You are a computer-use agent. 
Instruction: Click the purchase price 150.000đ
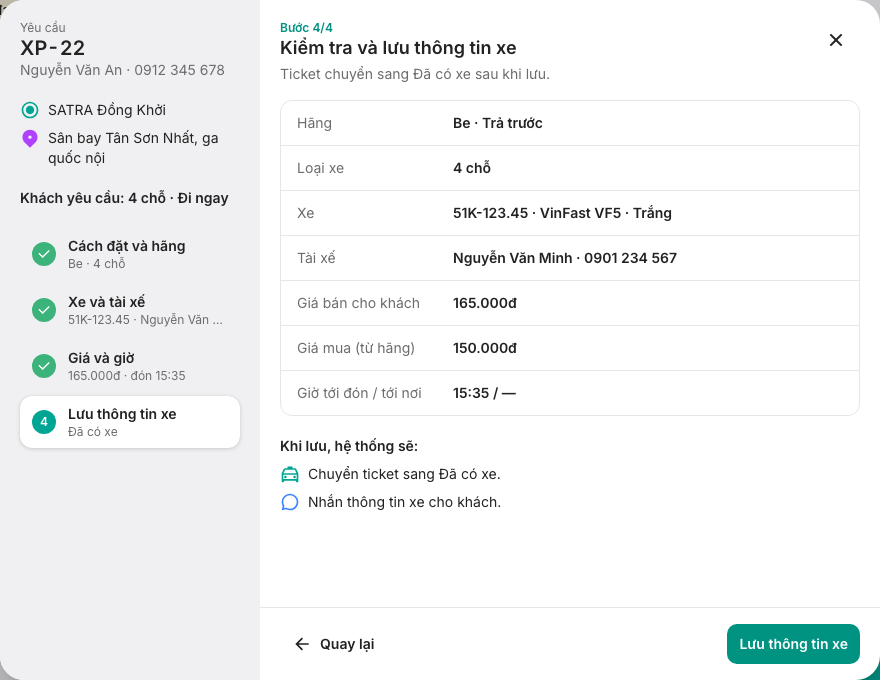pos(485,348)
